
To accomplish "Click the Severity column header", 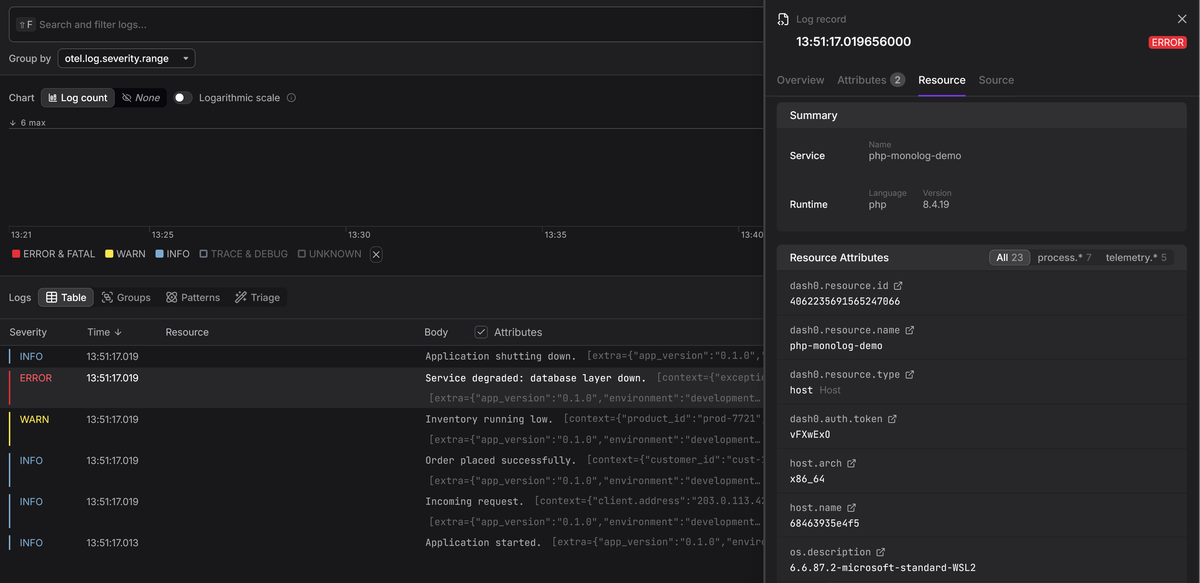I will [x=28, y=332].
